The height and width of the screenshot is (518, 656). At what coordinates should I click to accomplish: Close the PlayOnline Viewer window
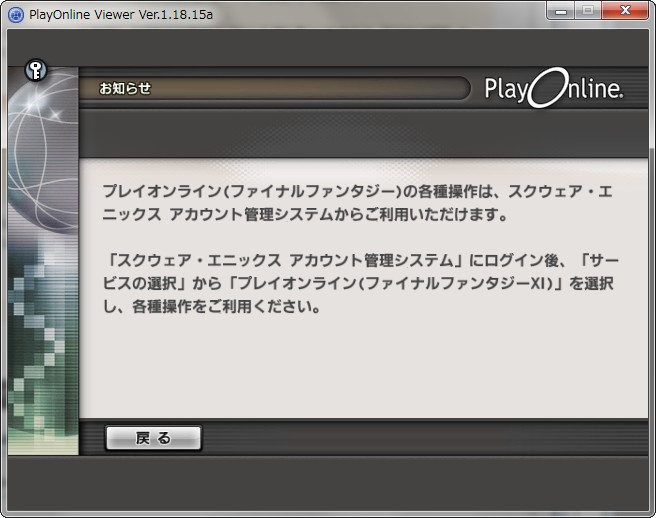pyautogui.click(x=625, y=10)
